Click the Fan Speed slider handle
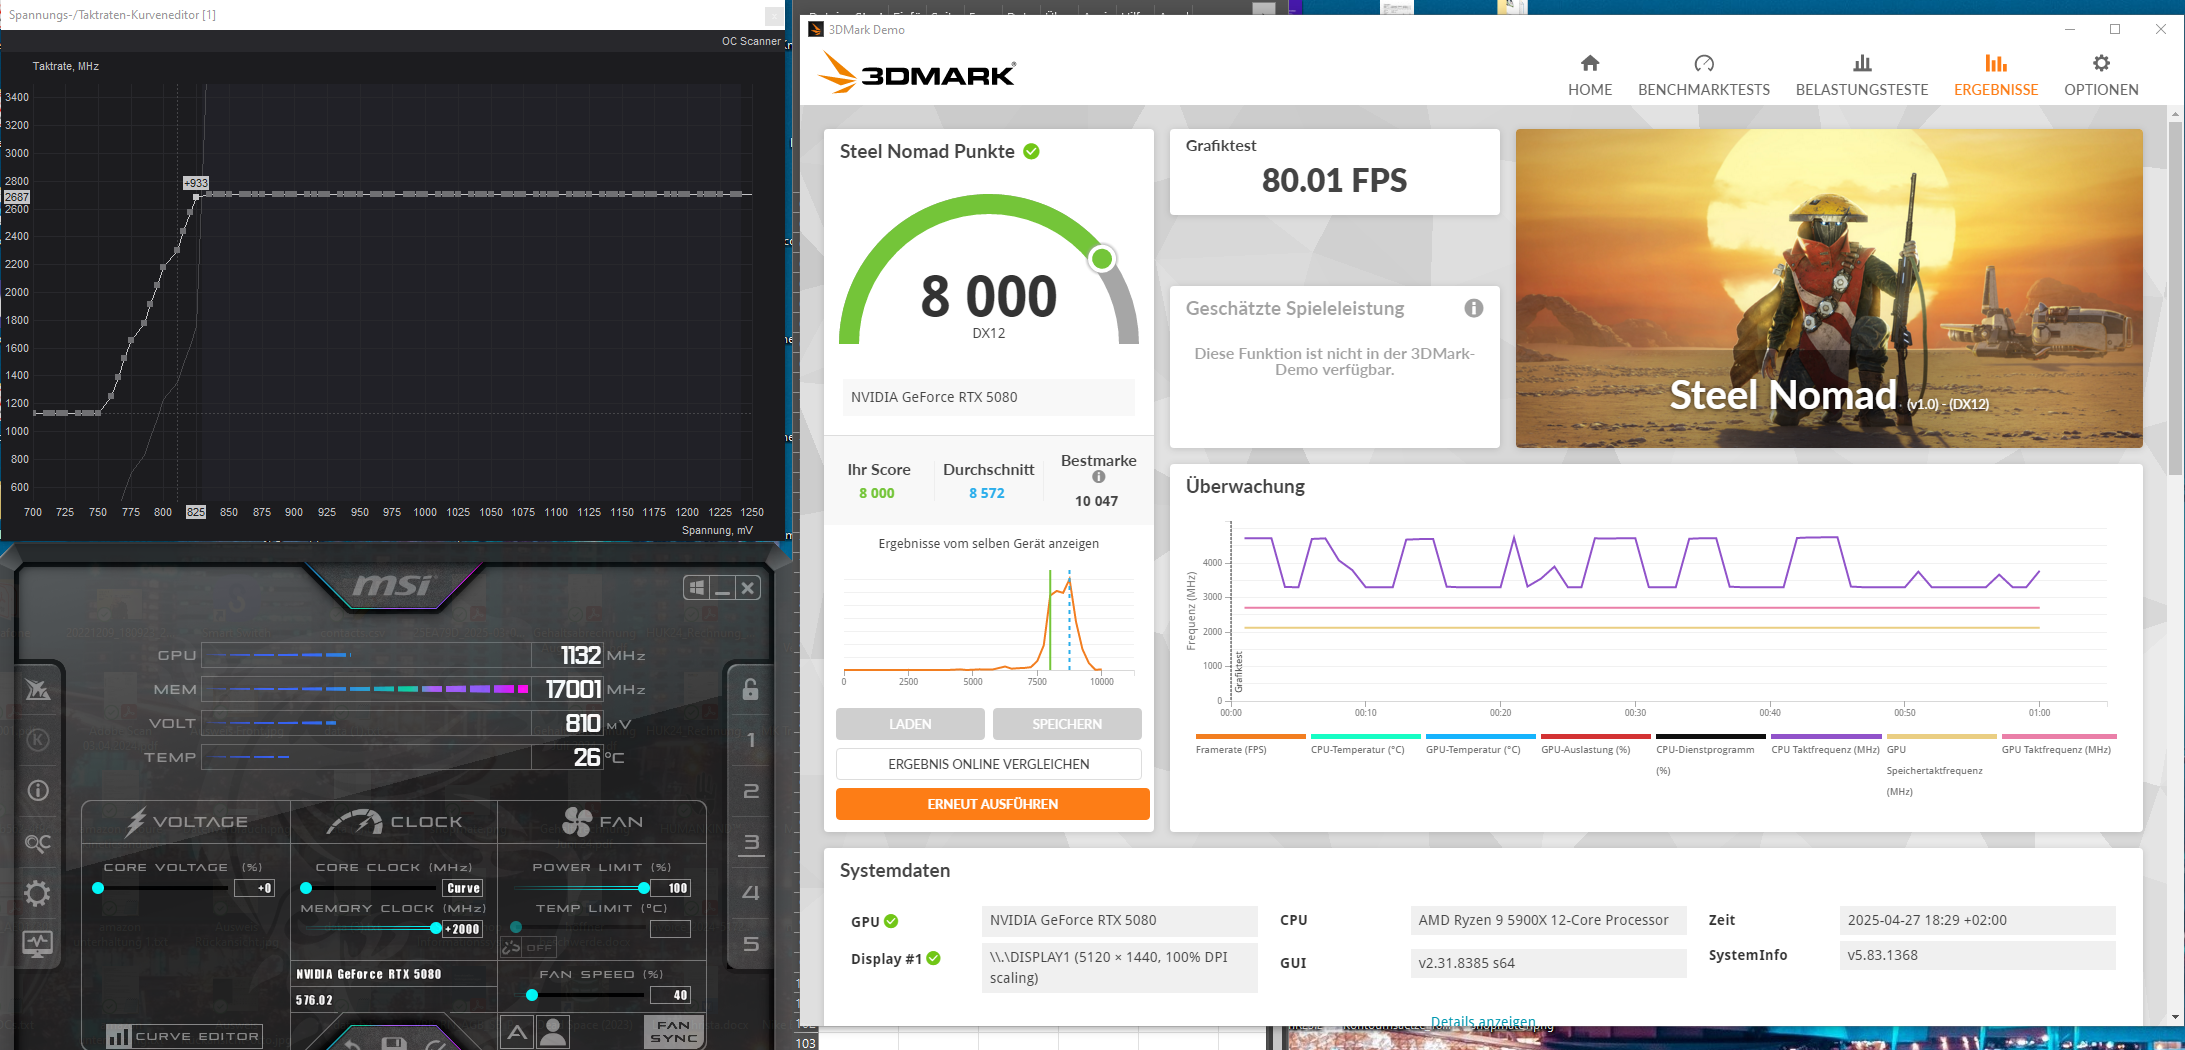2185x1050 pixels. tap(532, 995)
